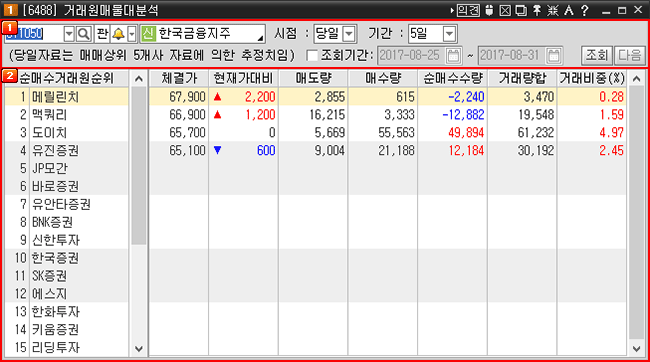The height and width of the screenshot is (362, 650).
Task: Click the bell alert icon
Action: pos(119,34)
